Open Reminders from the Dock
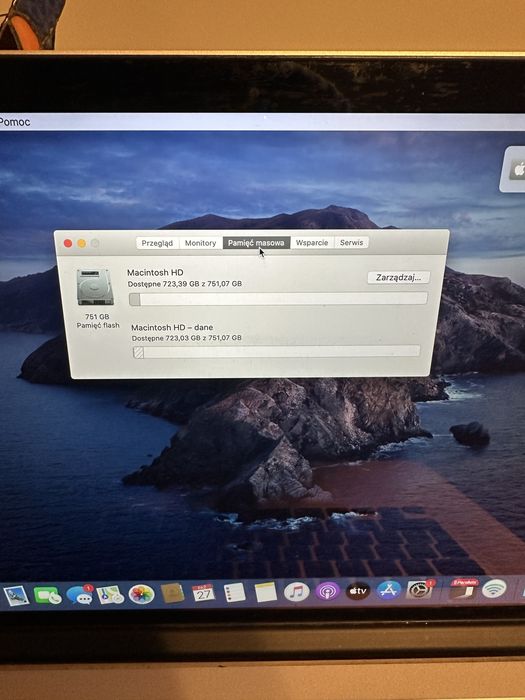Image resolution: width=525 pixels, height=700 pixels. 235,592
